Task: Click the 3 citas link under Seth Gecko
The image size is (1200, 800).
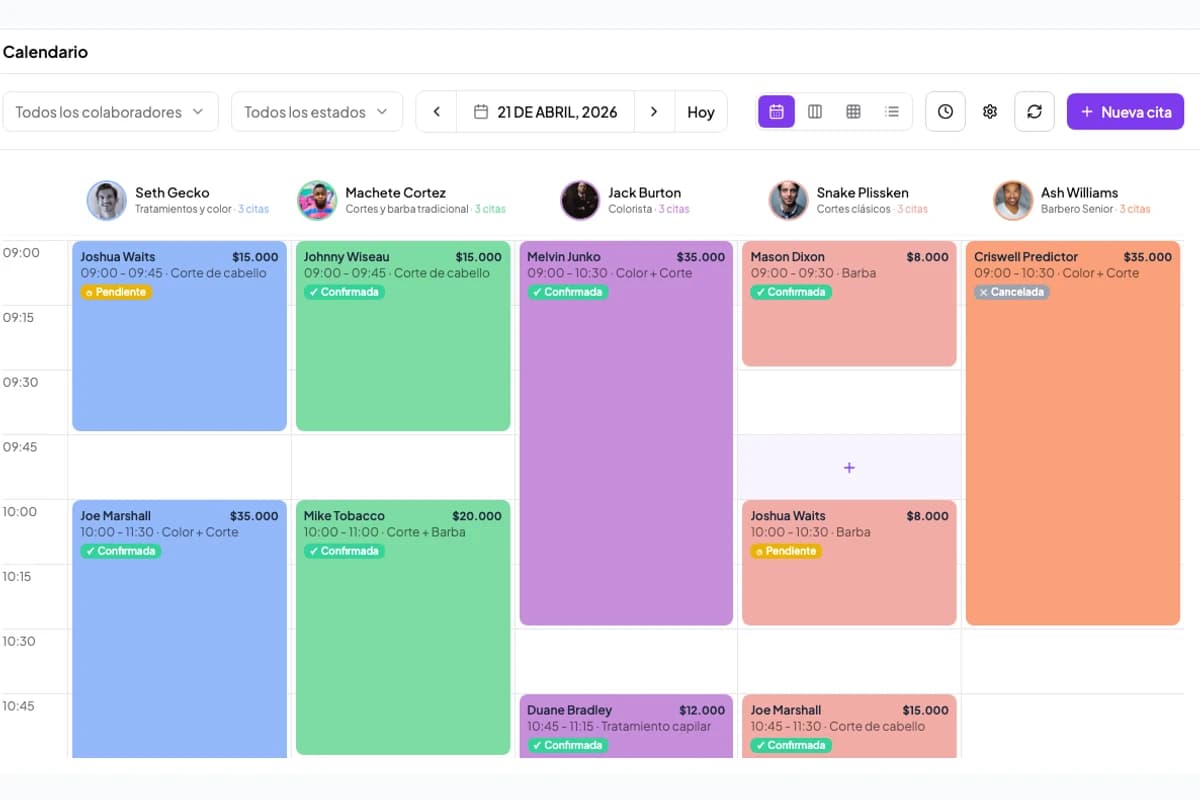Action: pyautogui.click(x=253, y=210)
